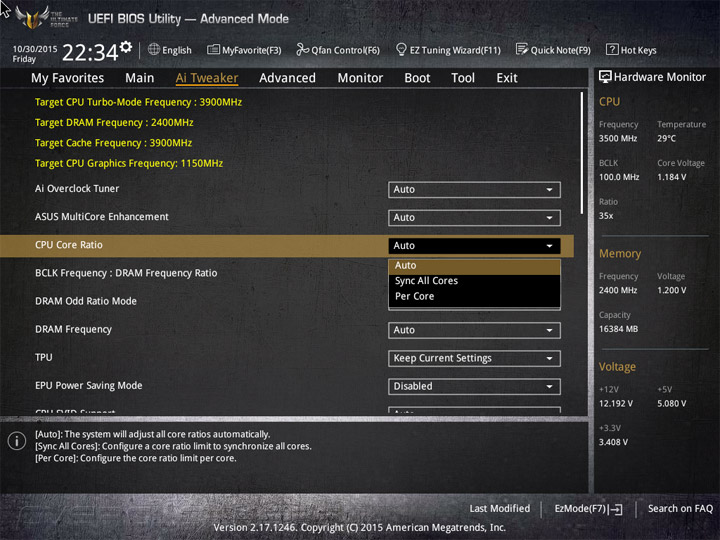Click the Hot Keys label
This screenshot has height=540, width=720.
pos(638,50)
